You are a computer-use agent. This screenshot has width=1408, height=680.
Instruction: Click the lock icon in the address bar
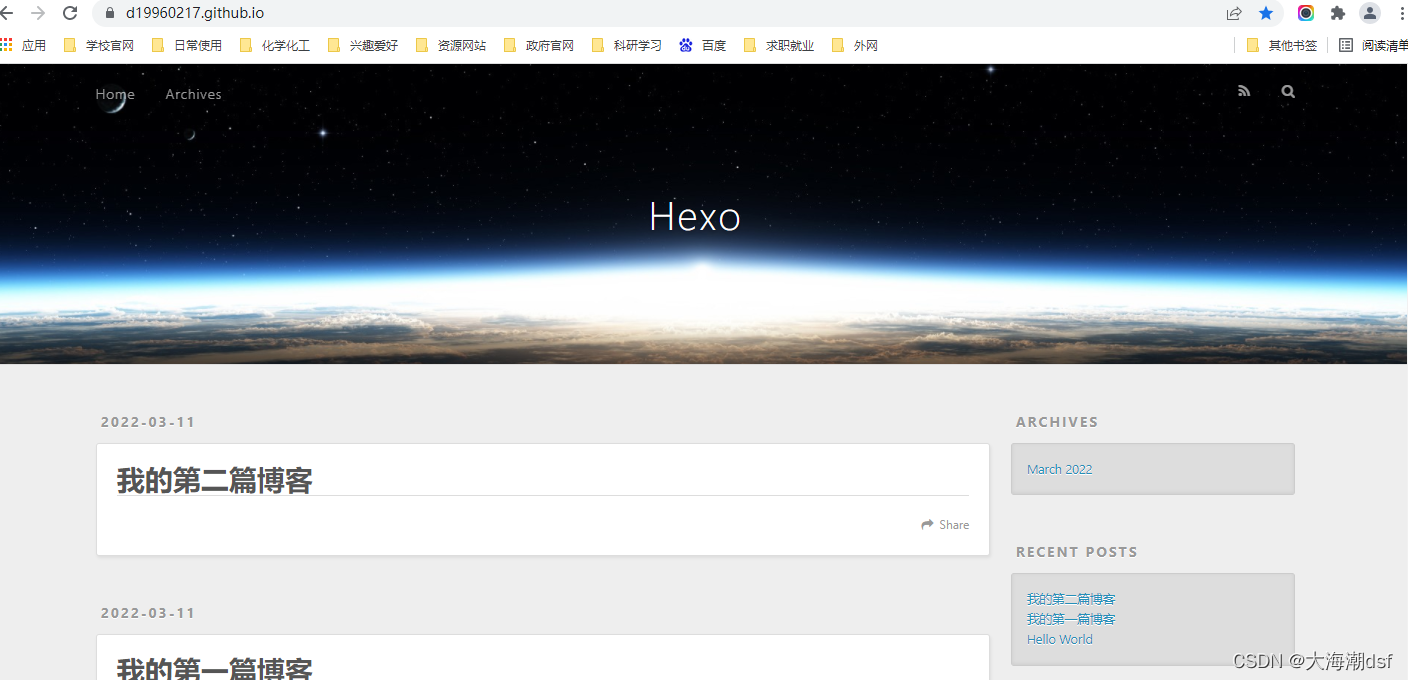tap(110, 13)
